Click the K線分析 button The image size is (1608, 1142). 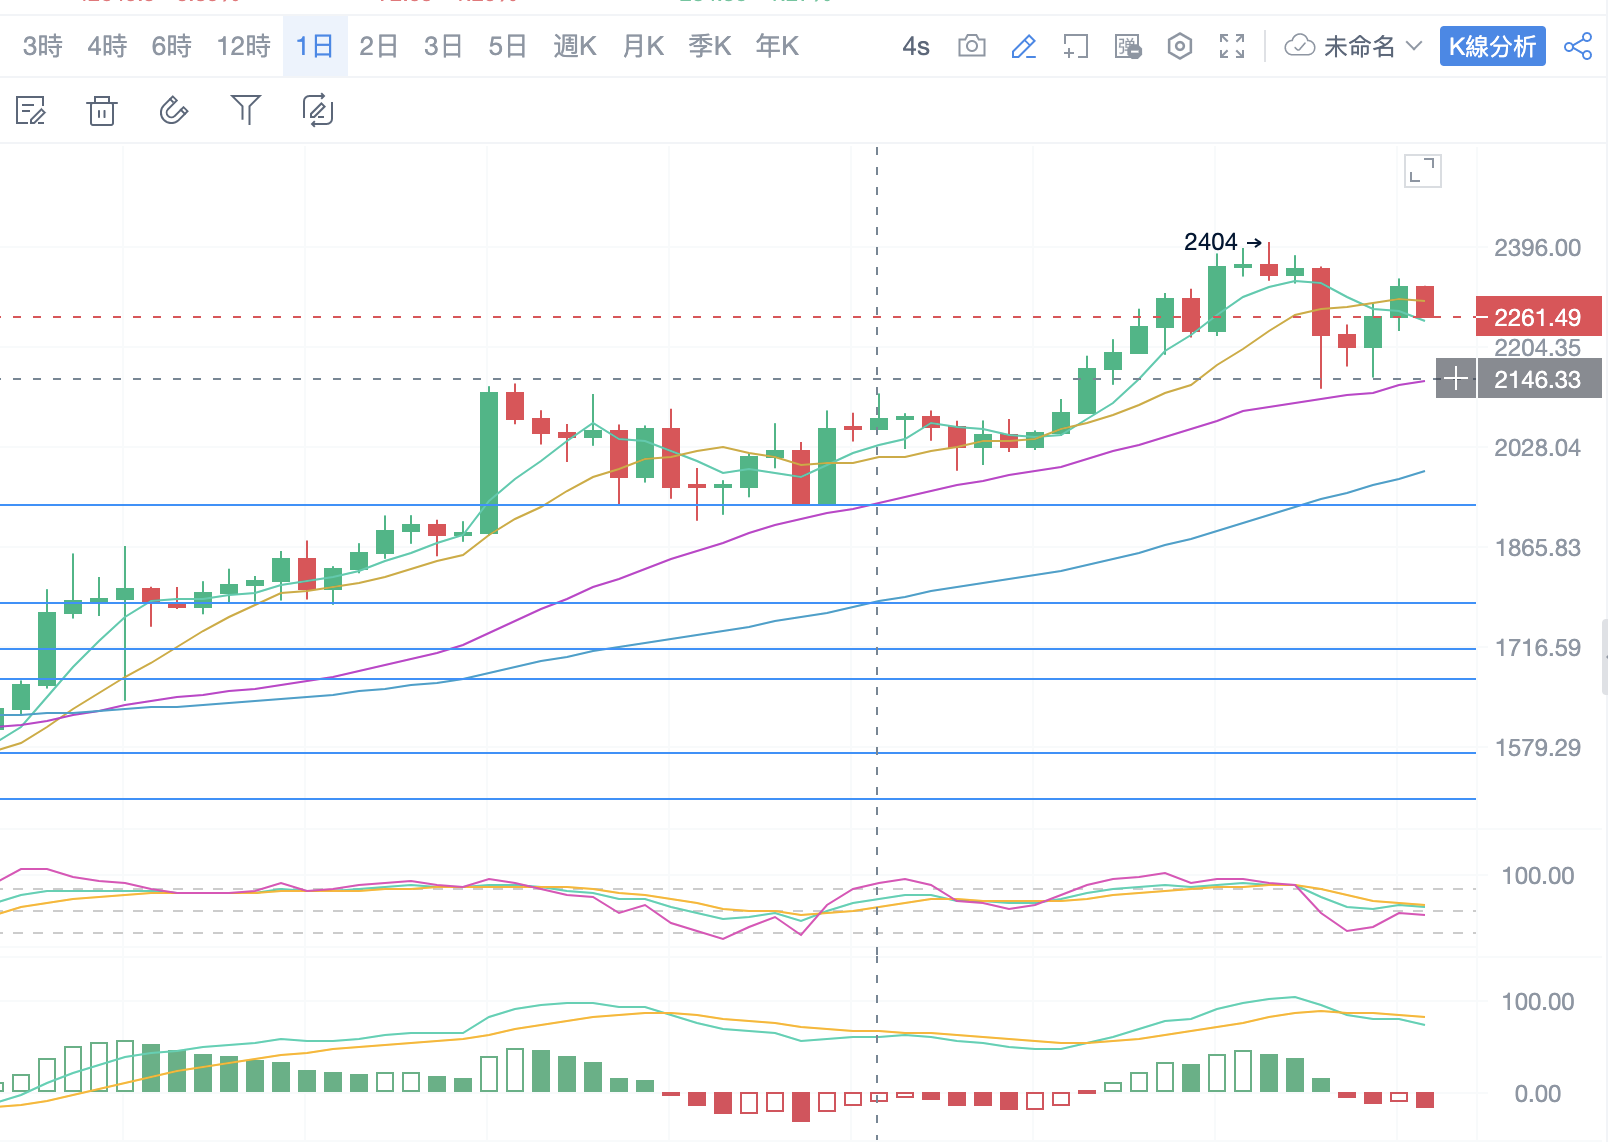(1492, 46)
